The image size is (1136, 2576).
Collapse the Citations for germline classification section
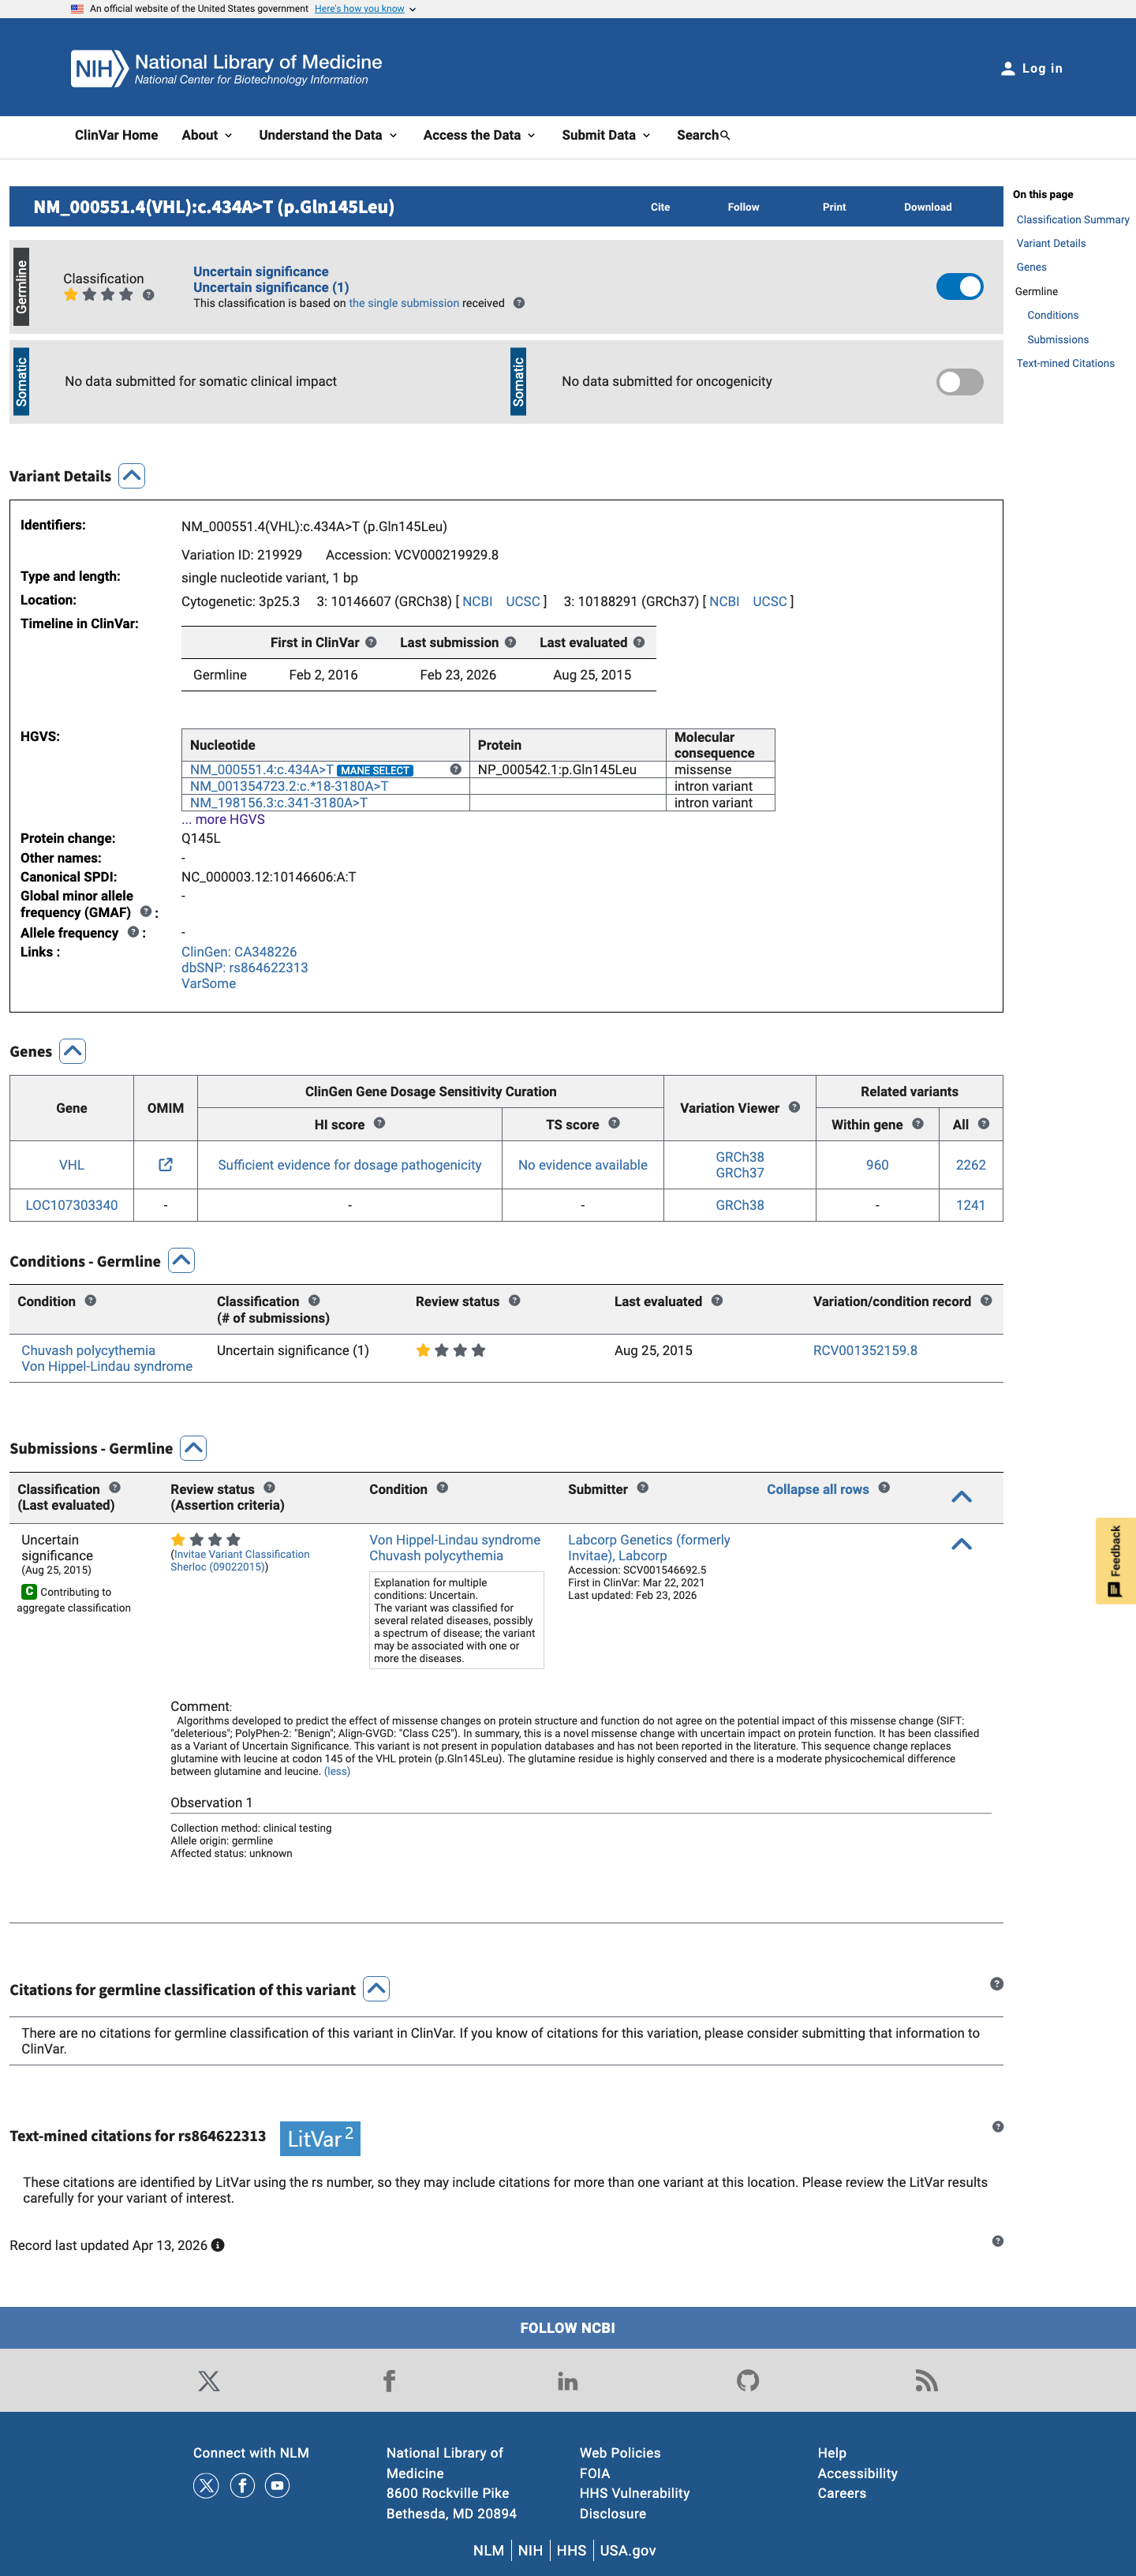coord(376,1989)
